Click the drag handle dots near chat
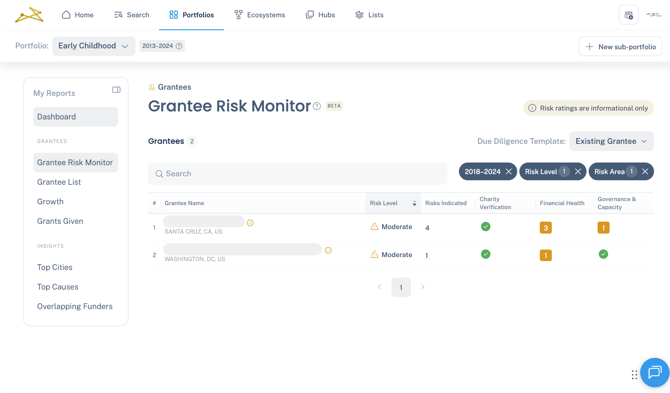 click(x=635, y=375)
